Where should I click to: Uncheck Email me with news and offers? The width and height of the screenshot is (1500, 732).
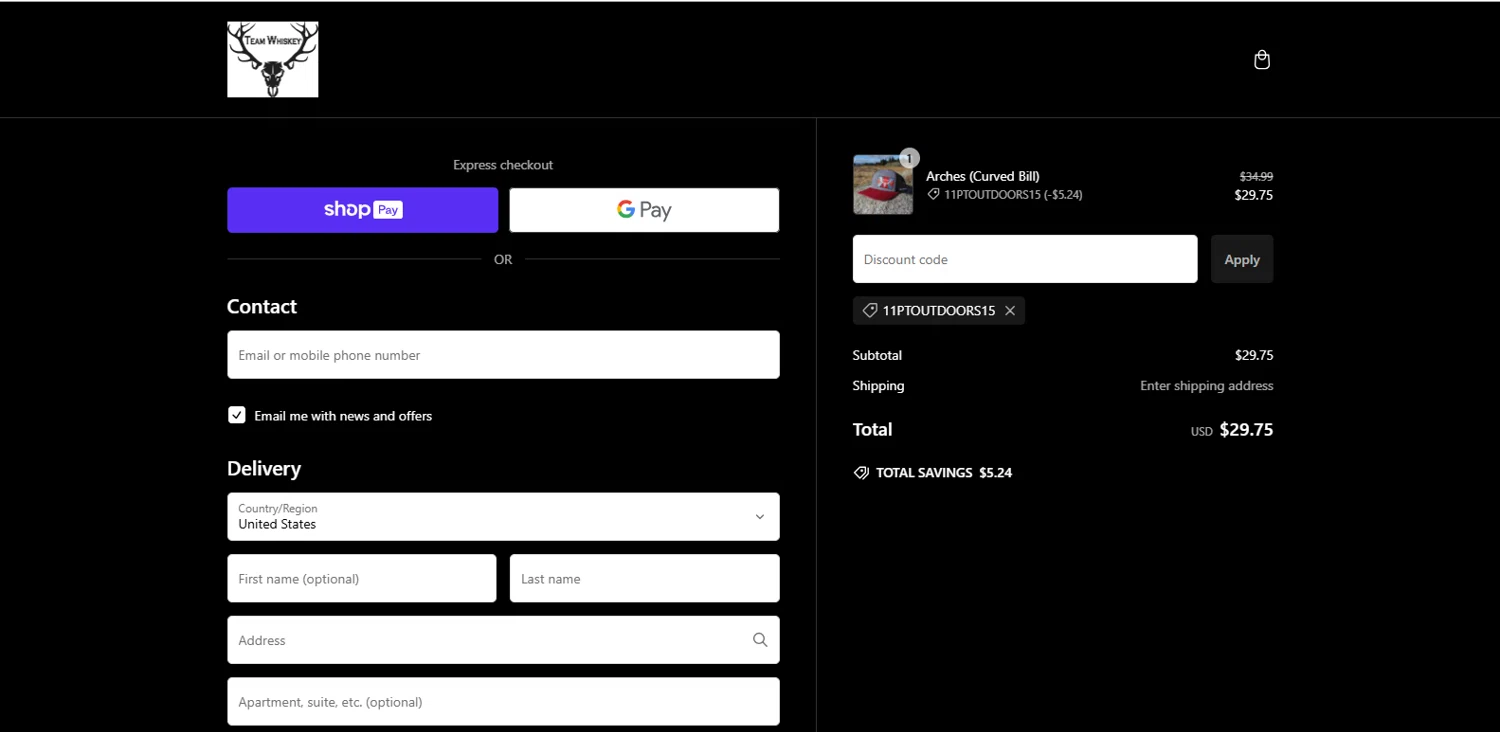237,415
